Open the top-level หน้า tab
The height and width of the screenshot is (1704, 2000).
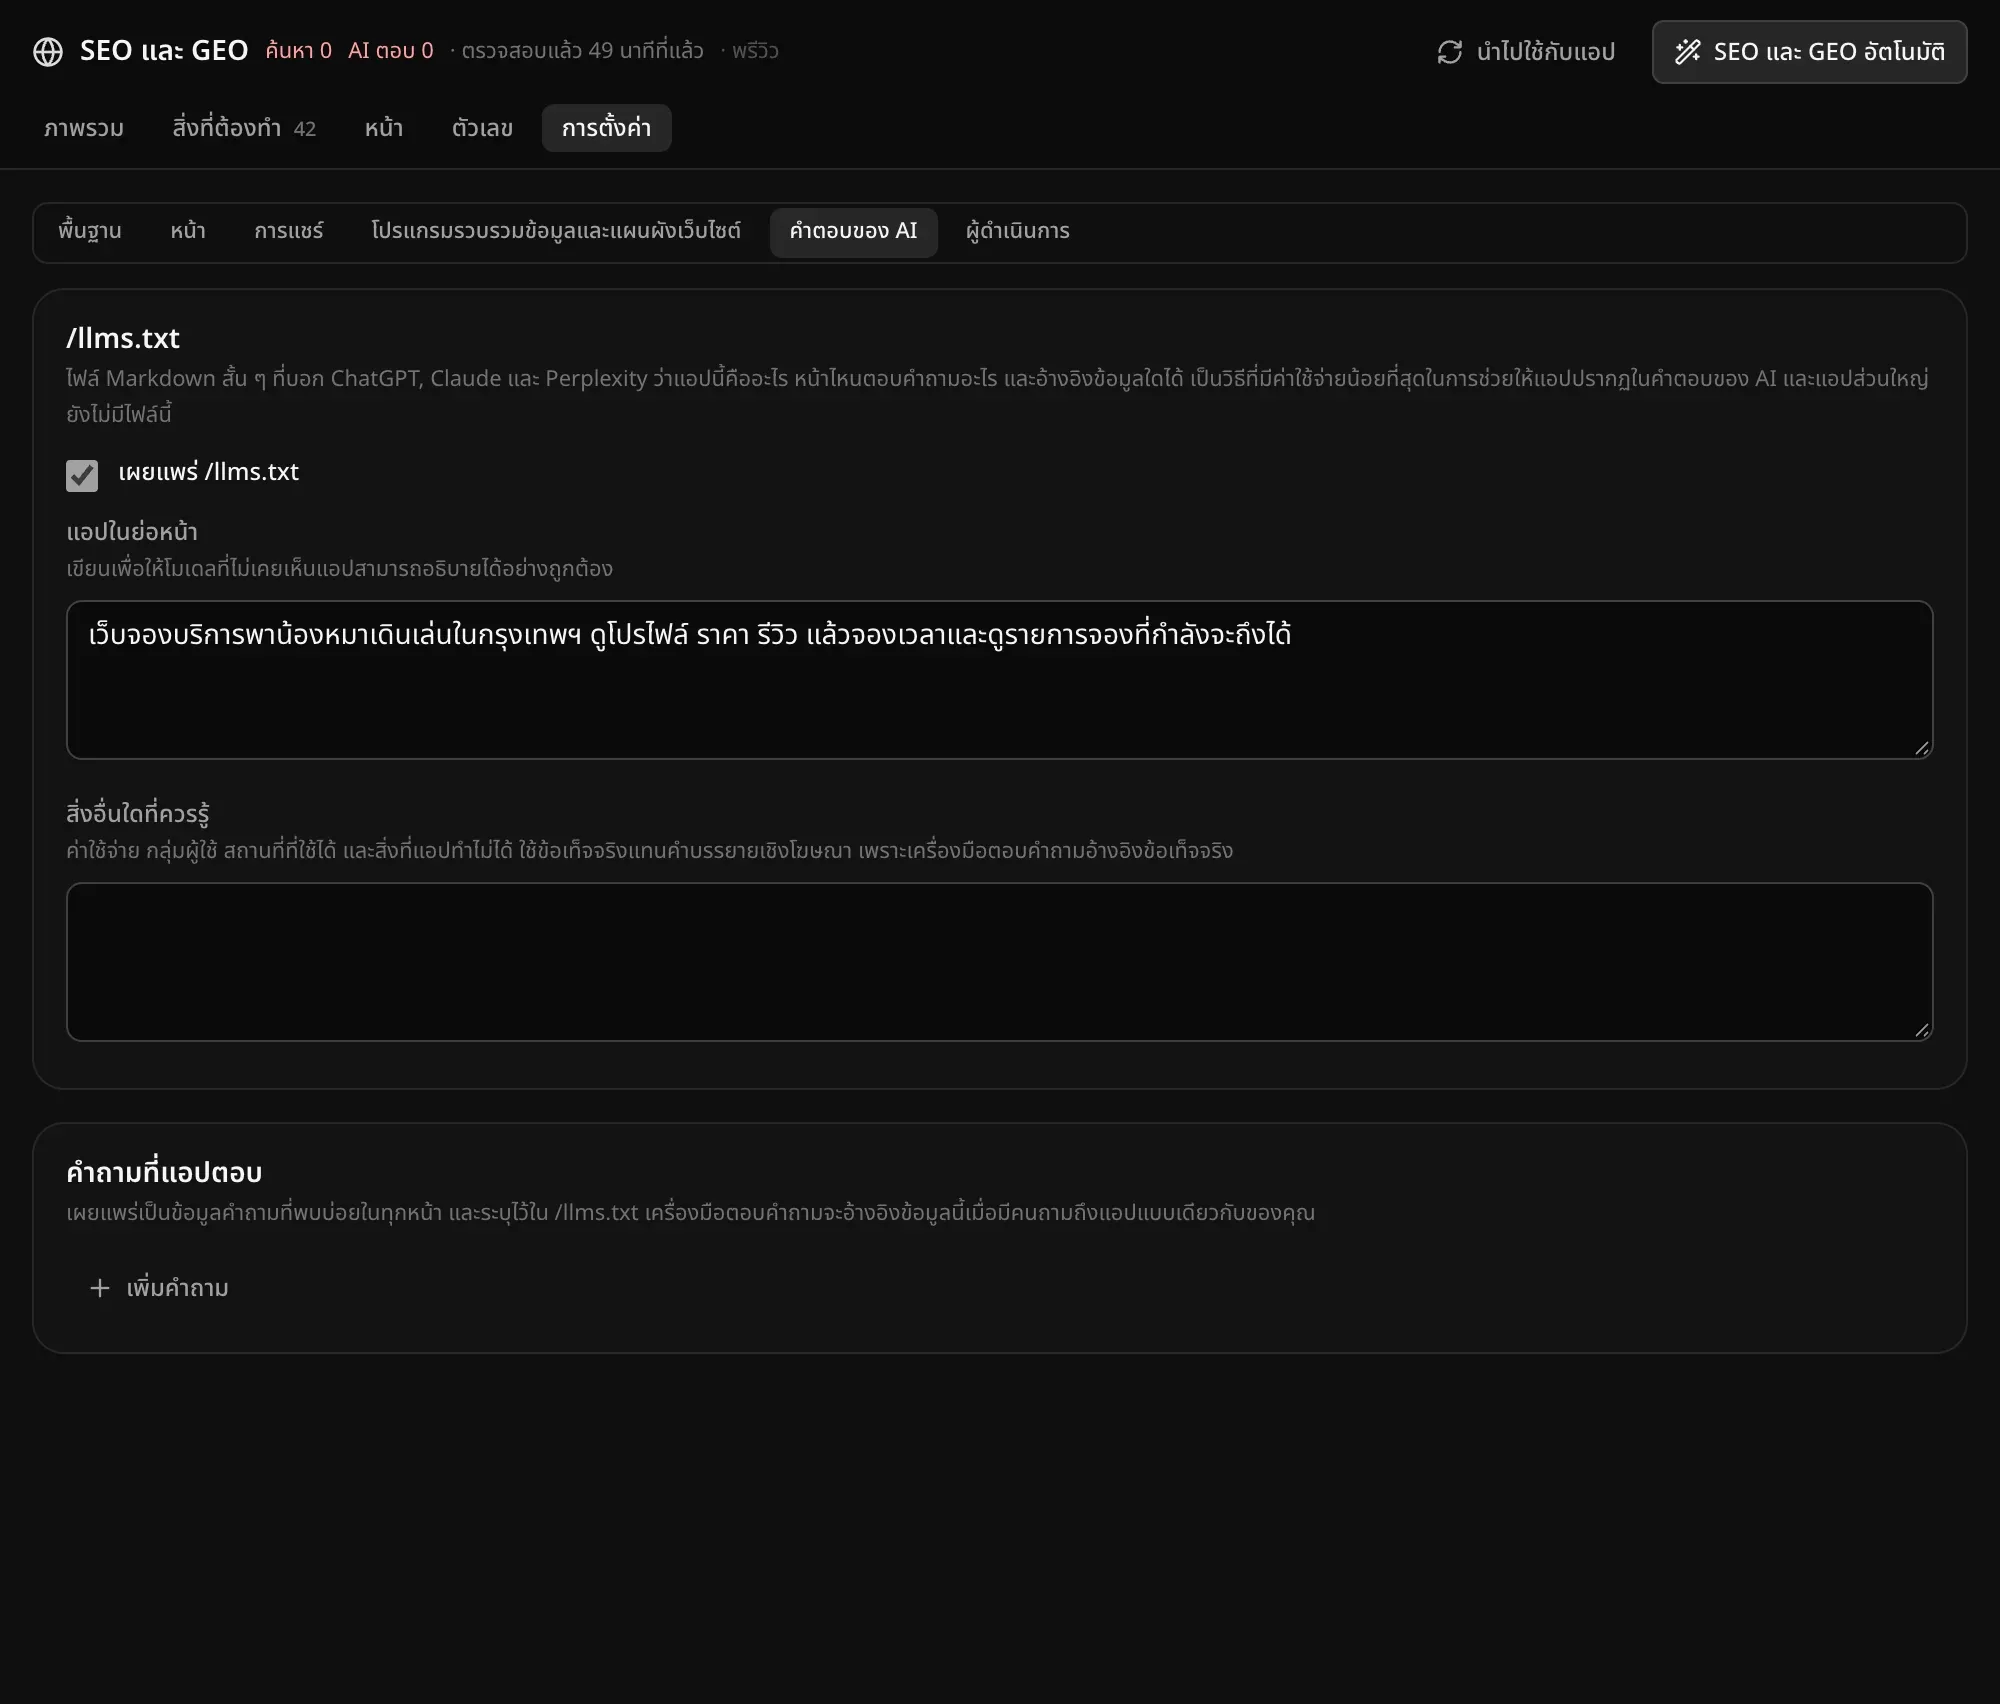[384, 128]
